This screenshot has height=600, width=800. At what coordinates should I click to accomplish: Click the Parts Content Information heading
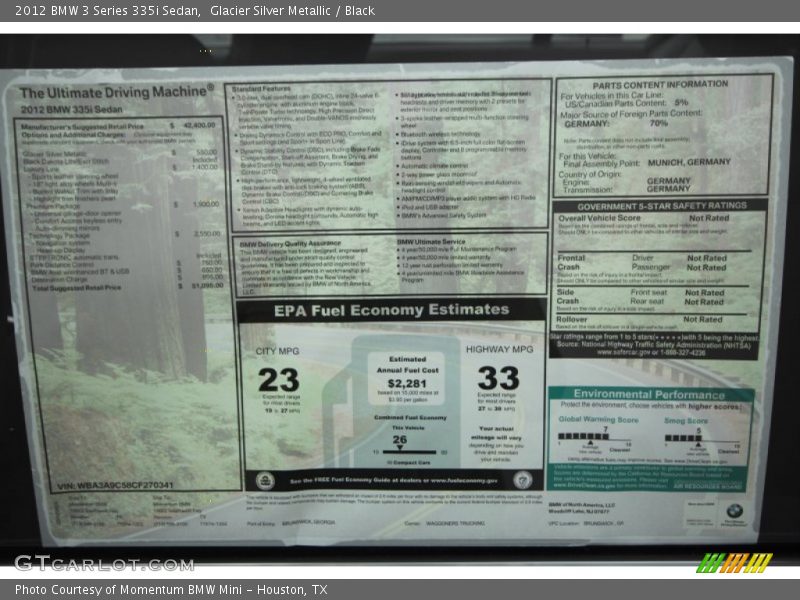(x=666, y=85)
